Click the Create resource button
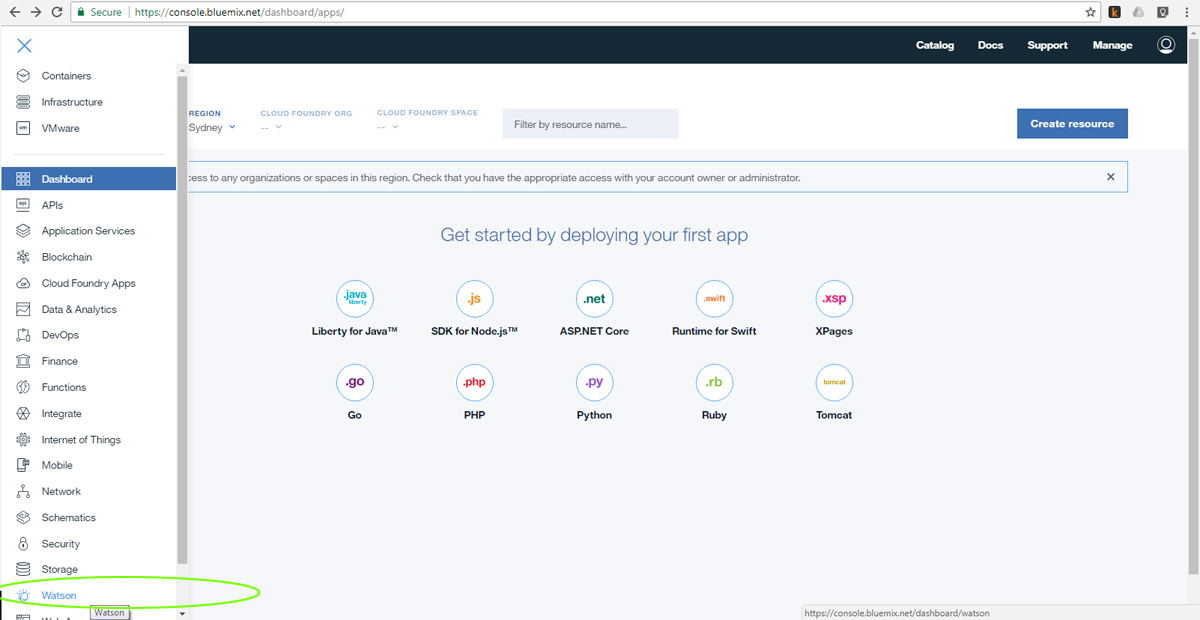 1072,124
